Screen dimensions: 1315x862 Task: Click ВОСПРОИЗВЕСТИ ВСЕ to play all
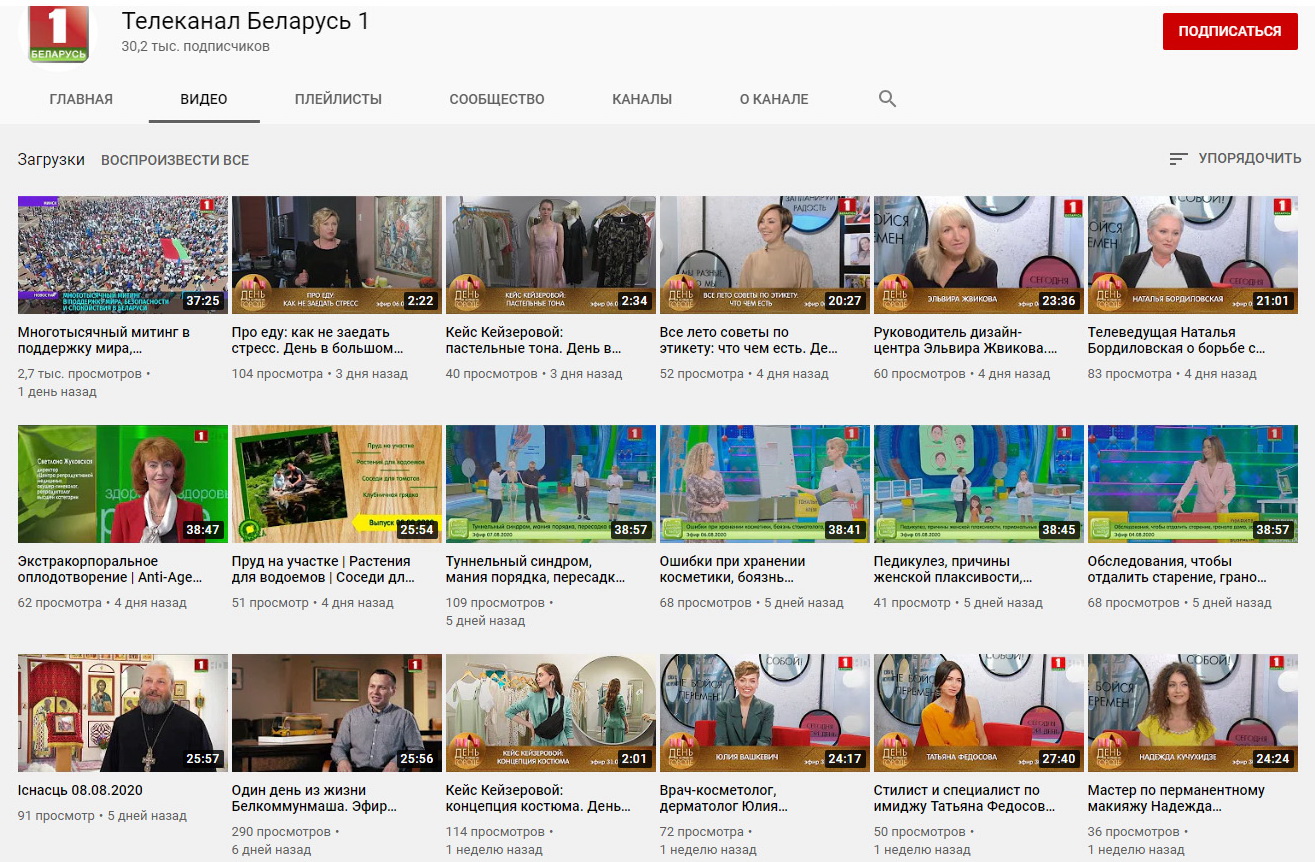click(175, 160)
